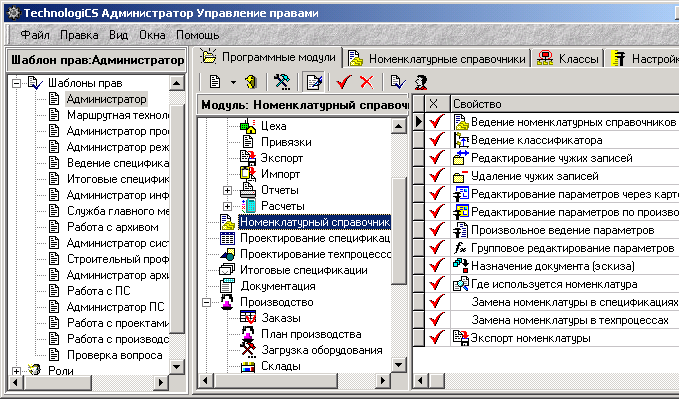Click scroll-up arrow in templates tree
The height and width of the screenshot is (399, 679).
click(x=177, y=83)
